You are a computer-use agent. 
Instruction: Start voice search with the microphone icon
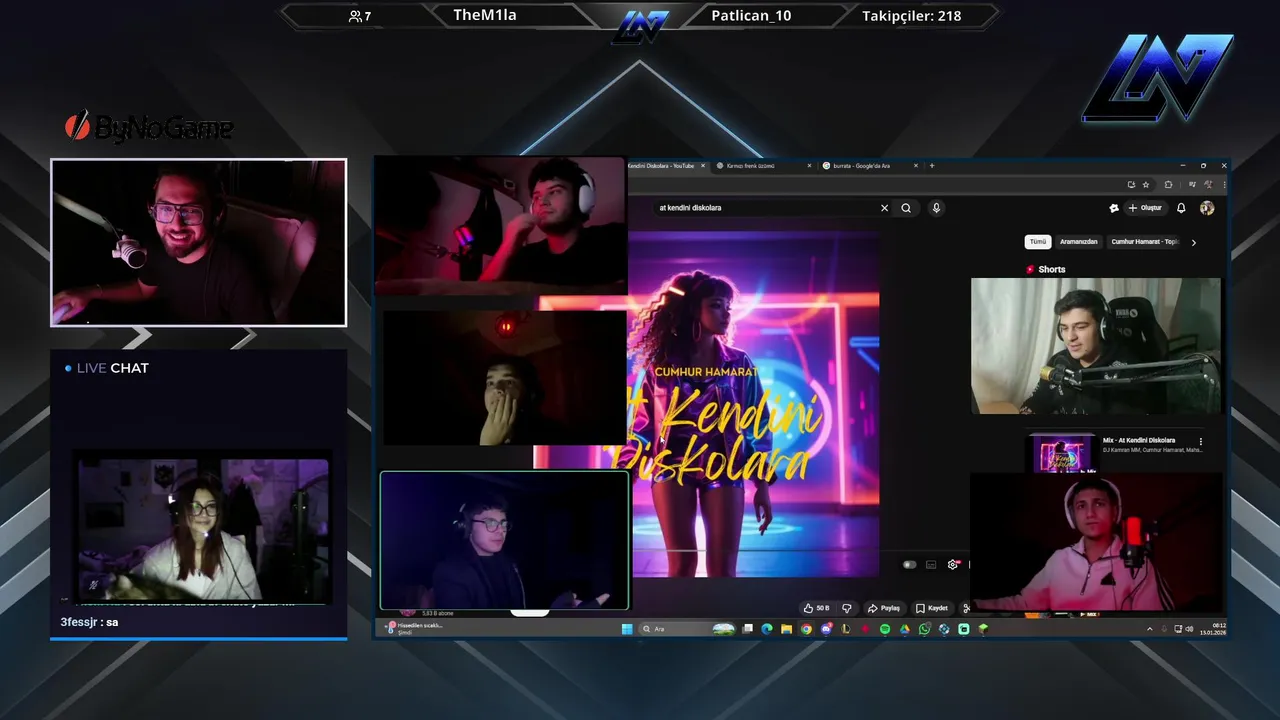tap(936, 208)
